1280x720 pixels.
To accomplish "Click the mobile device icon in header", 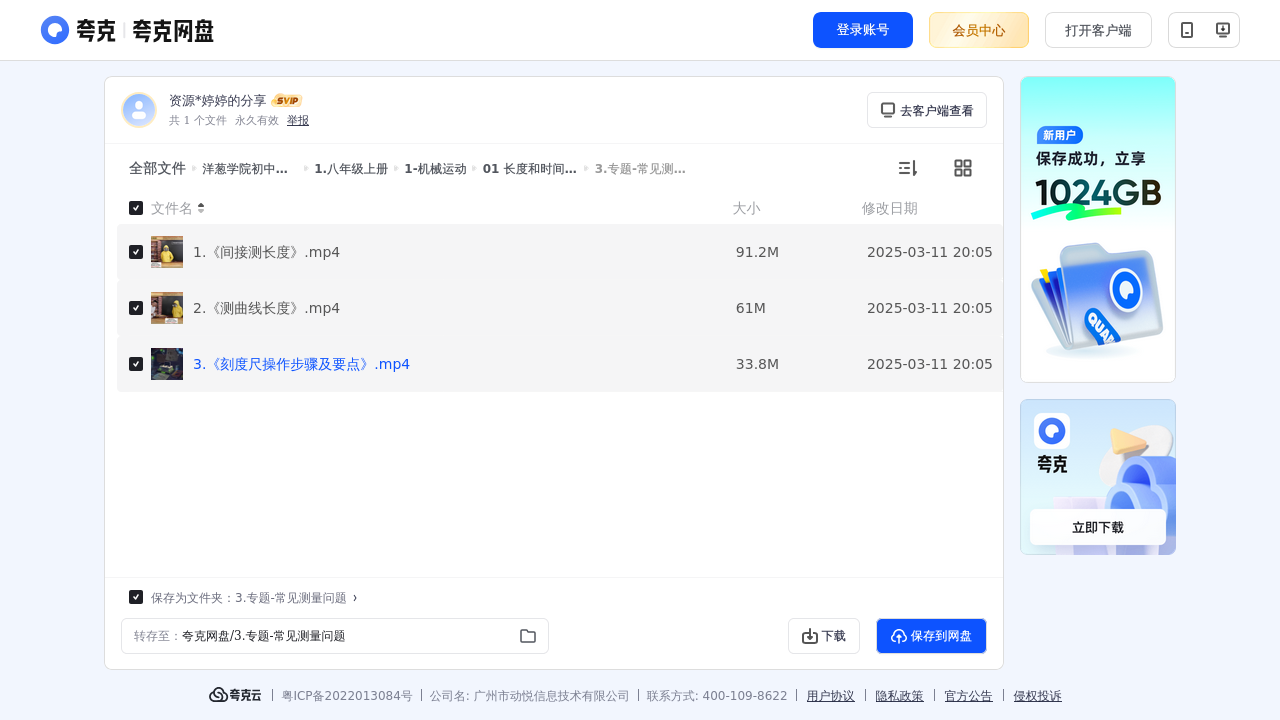I will [x=1187, y=30].
